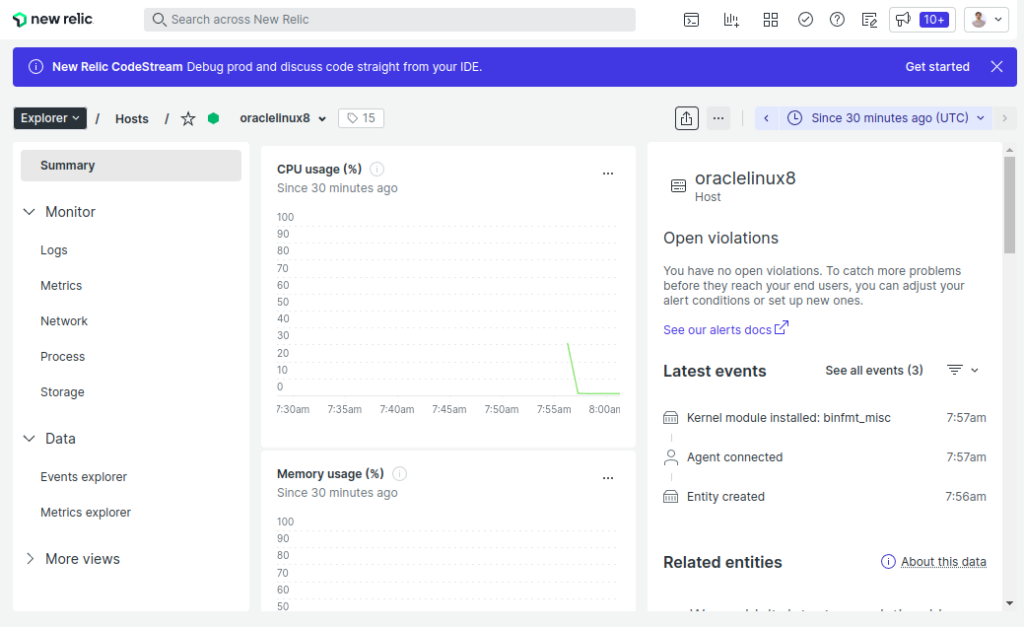Open Metrics explorer

(x=86, y=512)
